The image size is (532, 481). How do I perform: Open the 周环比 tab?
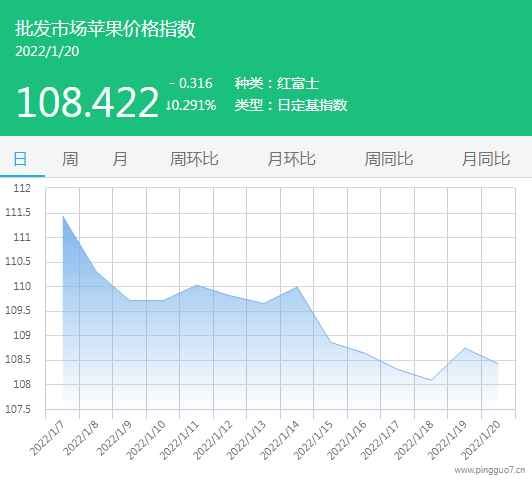[x=194, y=159]
